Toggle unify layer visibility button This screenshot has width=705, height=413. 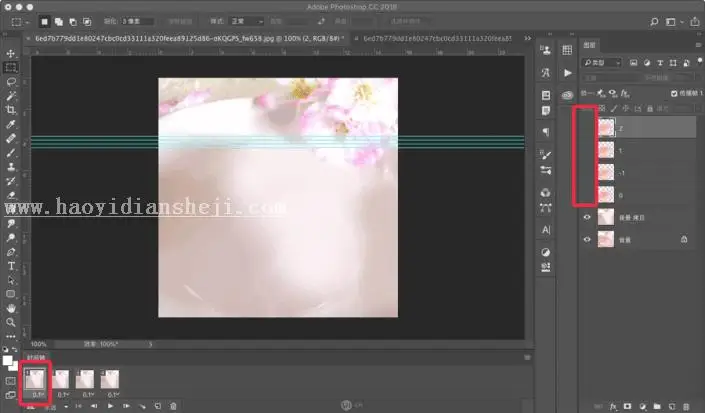[613, 93]
